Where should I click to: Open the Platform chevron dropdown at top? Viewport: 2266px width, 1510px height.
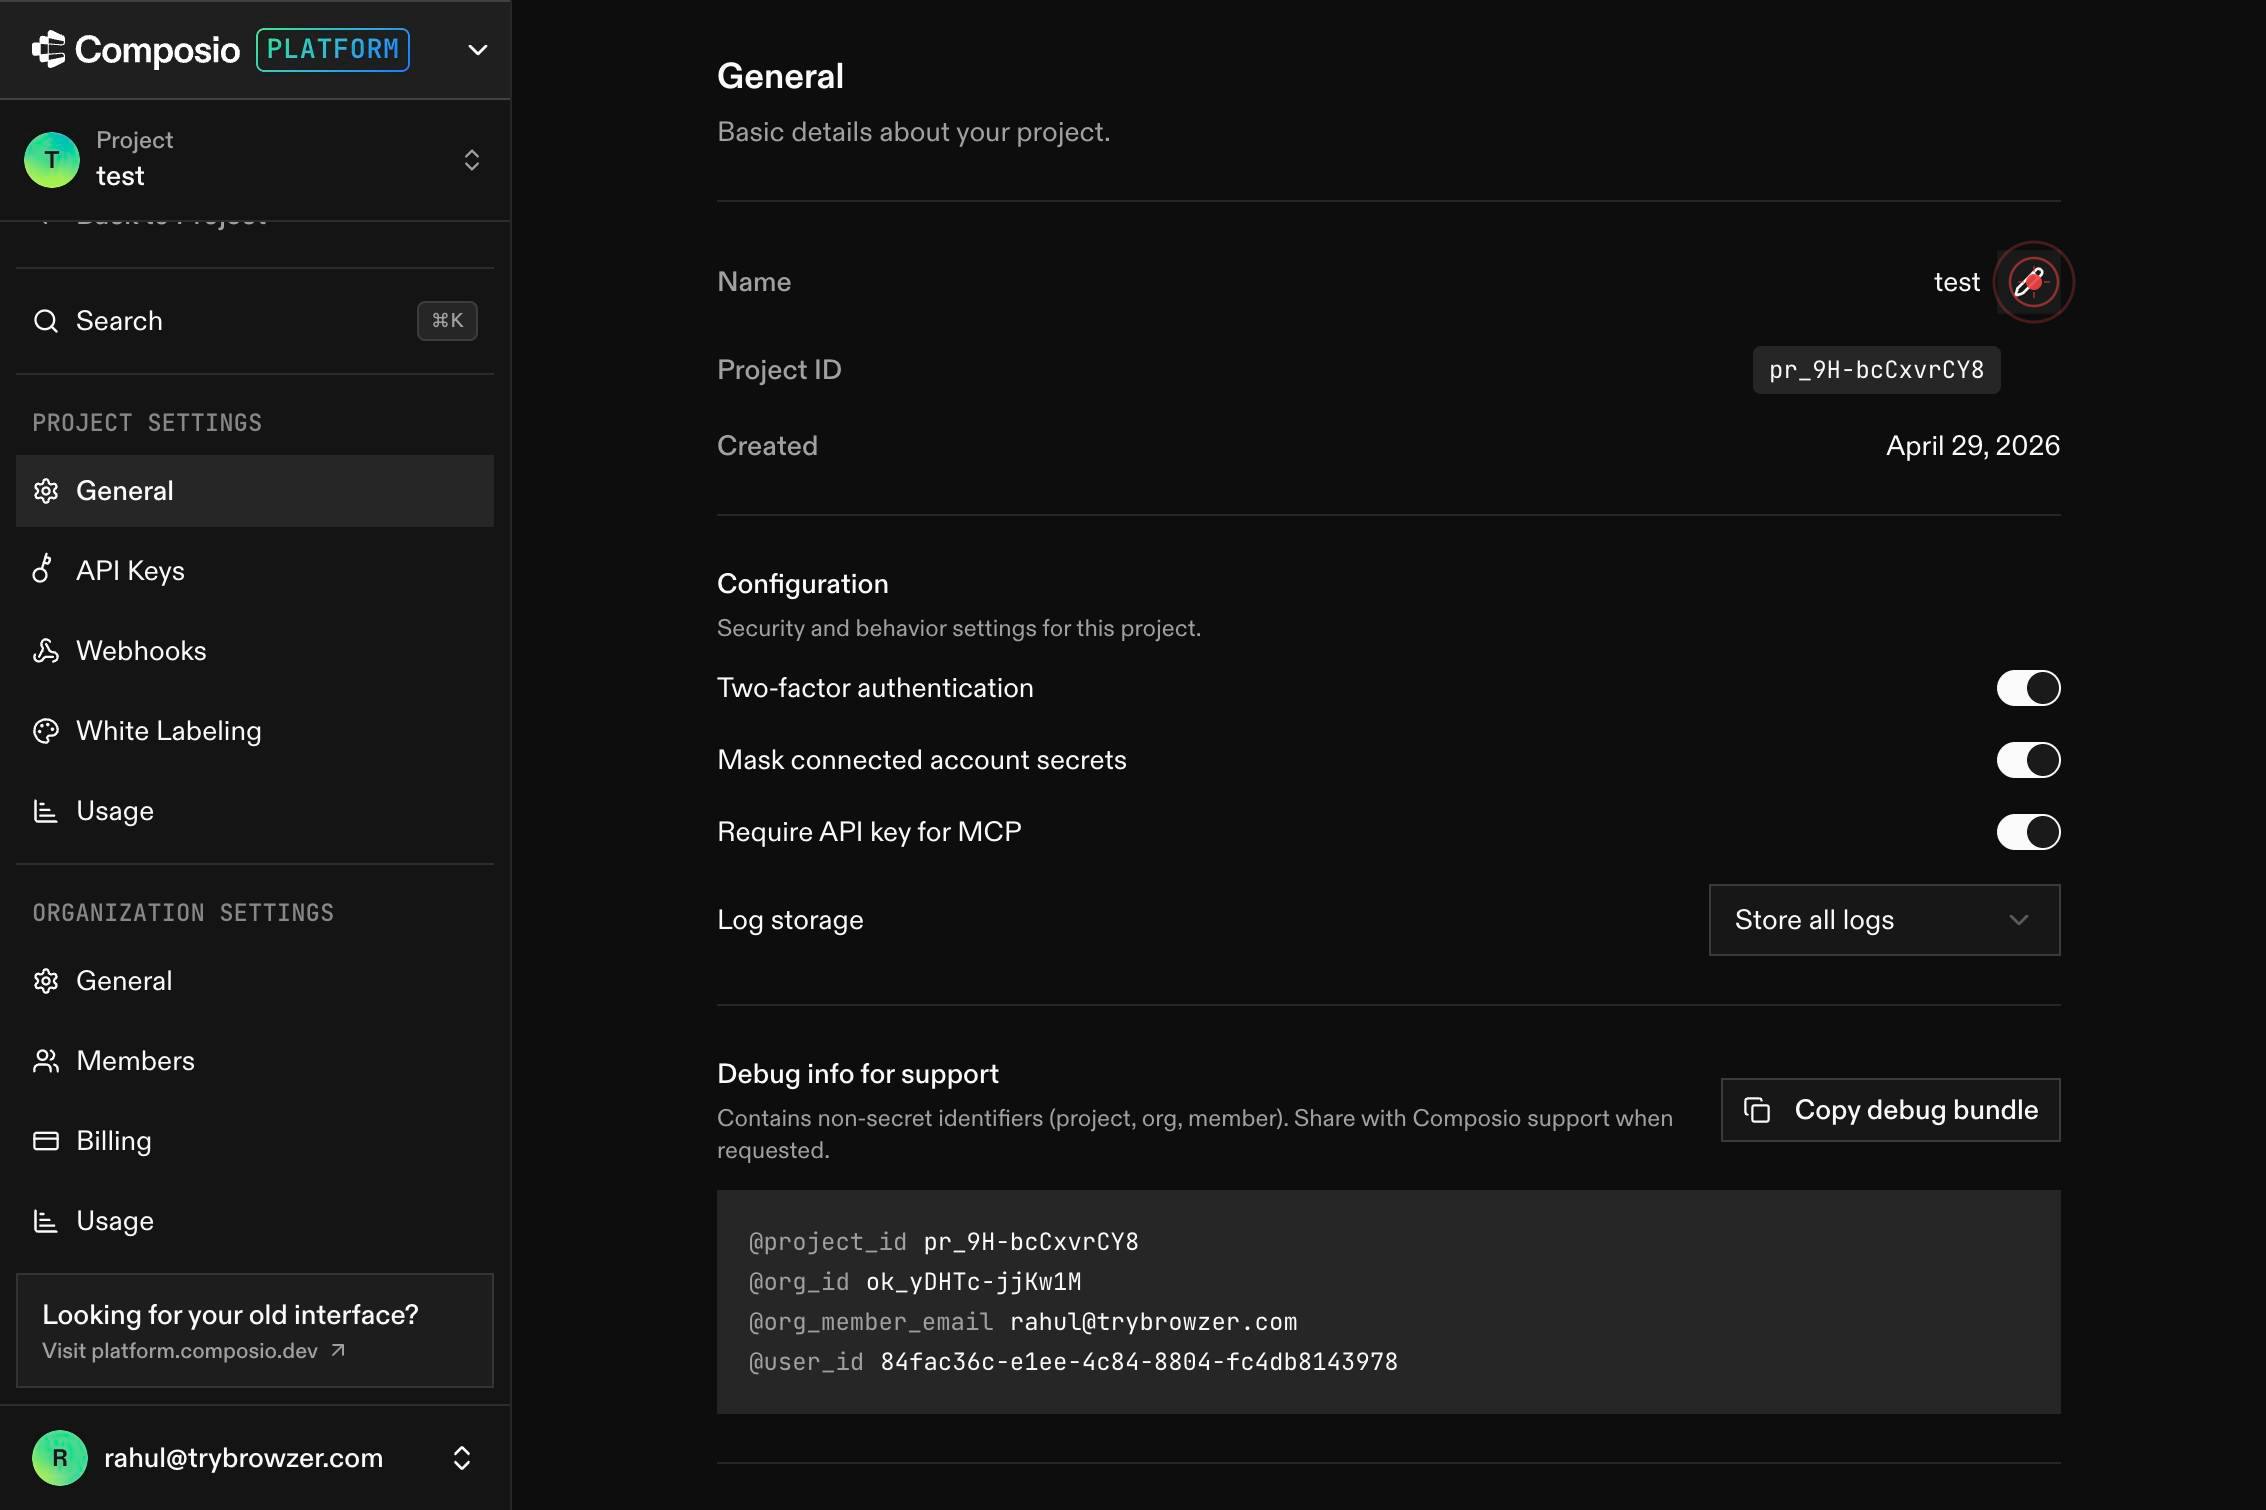coord(478,50)
